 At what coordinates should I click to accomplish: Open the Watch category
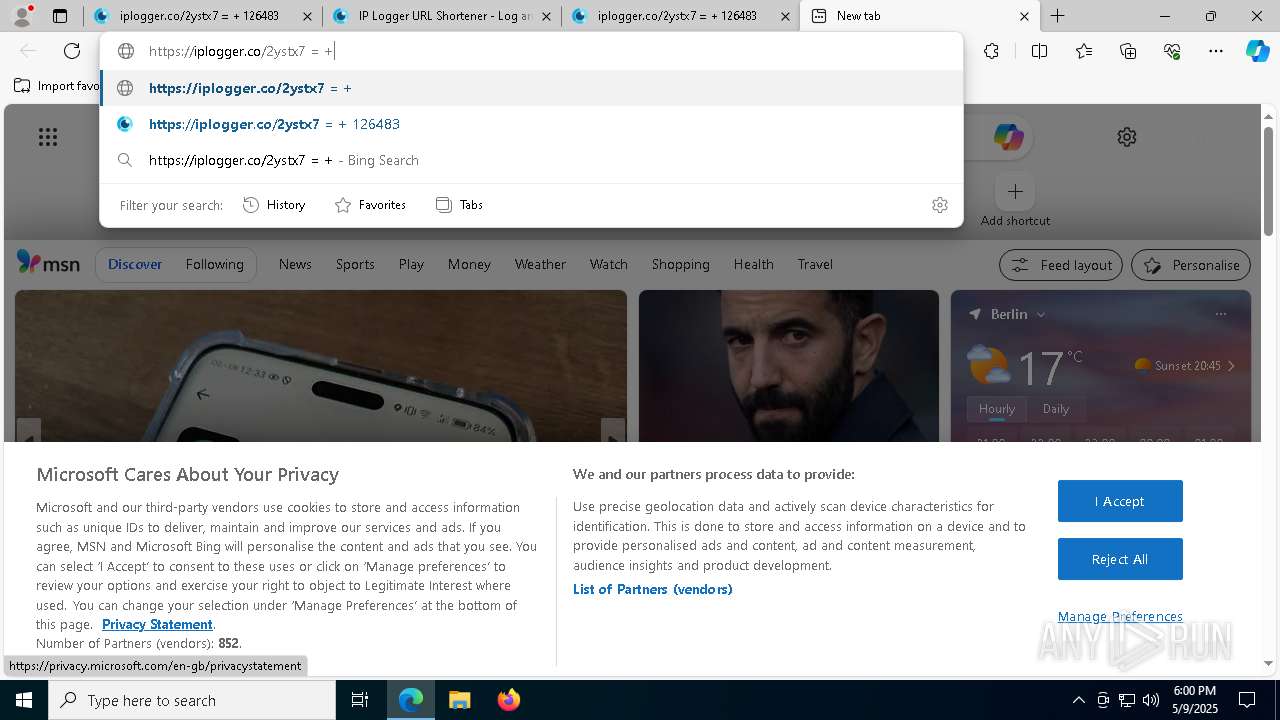click(609, 264)
